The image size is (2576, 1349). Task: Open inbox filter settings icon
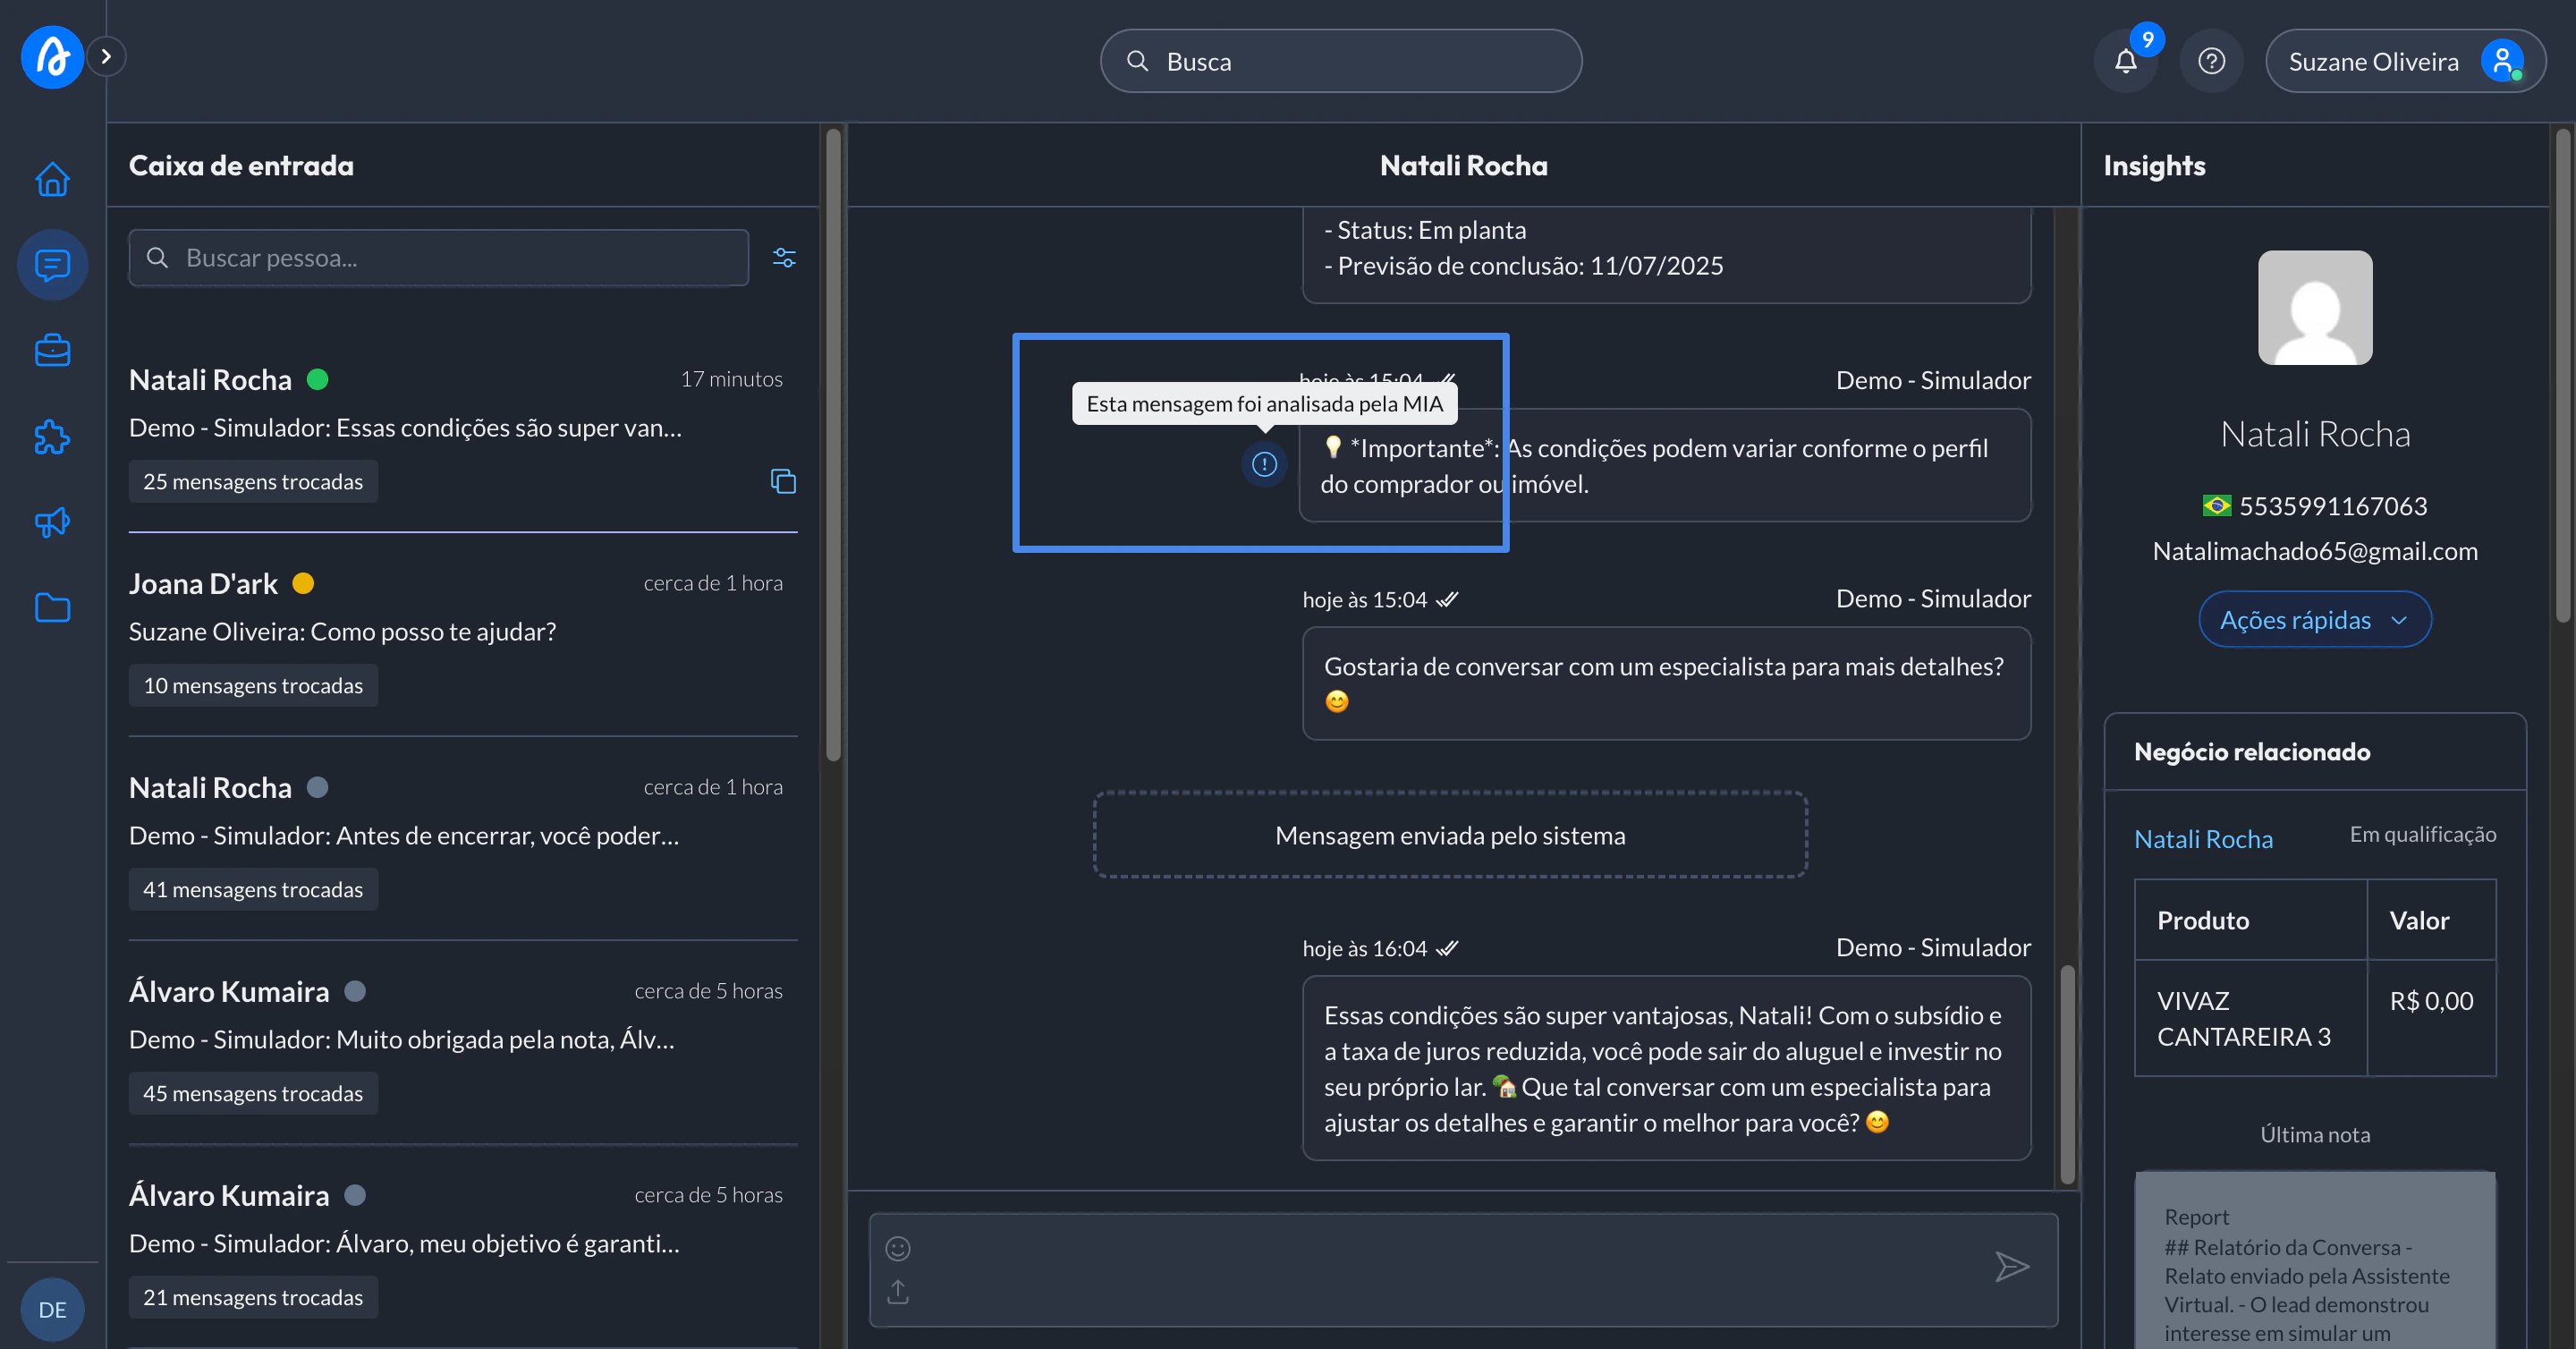(x=784, y=258)
